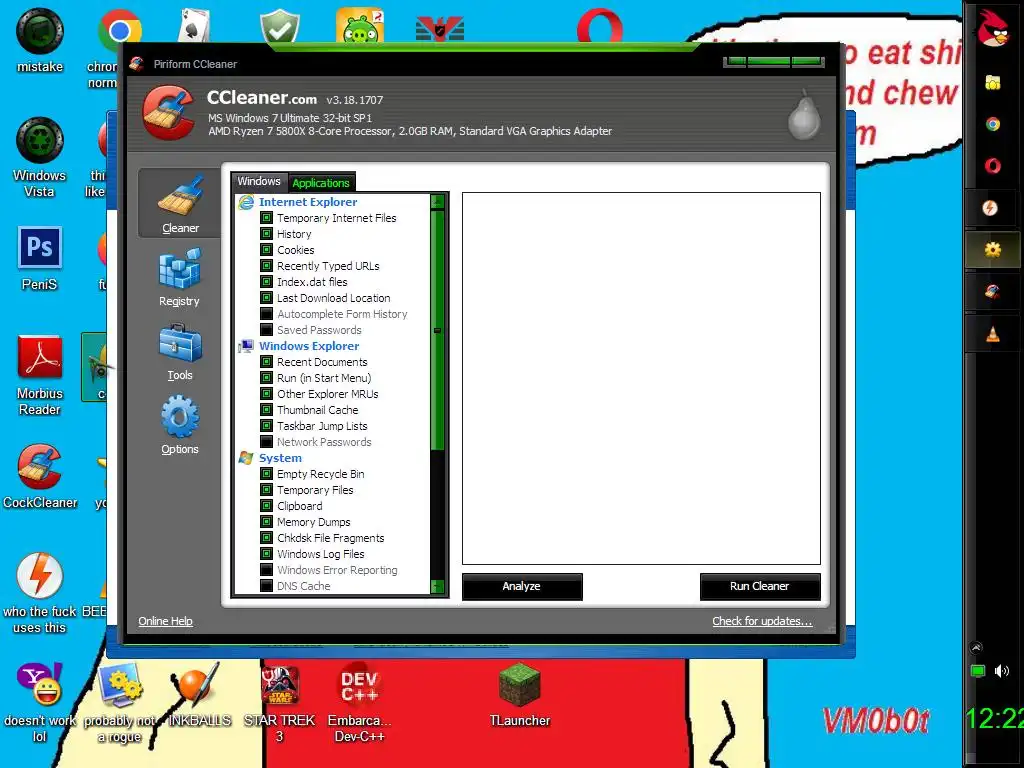Click the pear icon in header
1024x768 pixels.
pyautogui.click(x=803, y=115)
